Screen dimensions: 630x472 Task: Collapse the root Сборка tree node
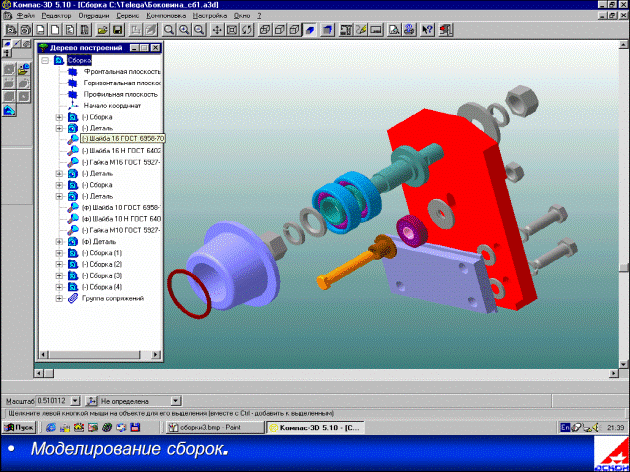pyautogui.click(x=45, y=60)
